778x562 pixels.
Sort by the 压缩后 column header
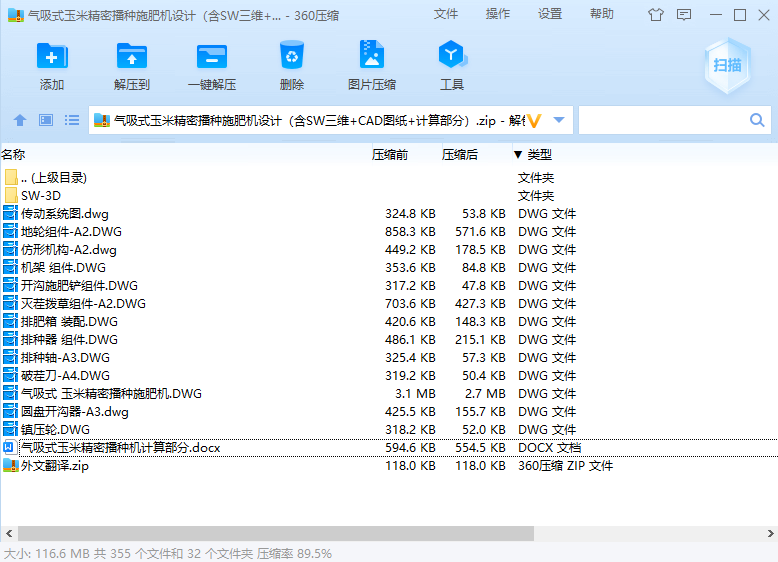[460, 155]
